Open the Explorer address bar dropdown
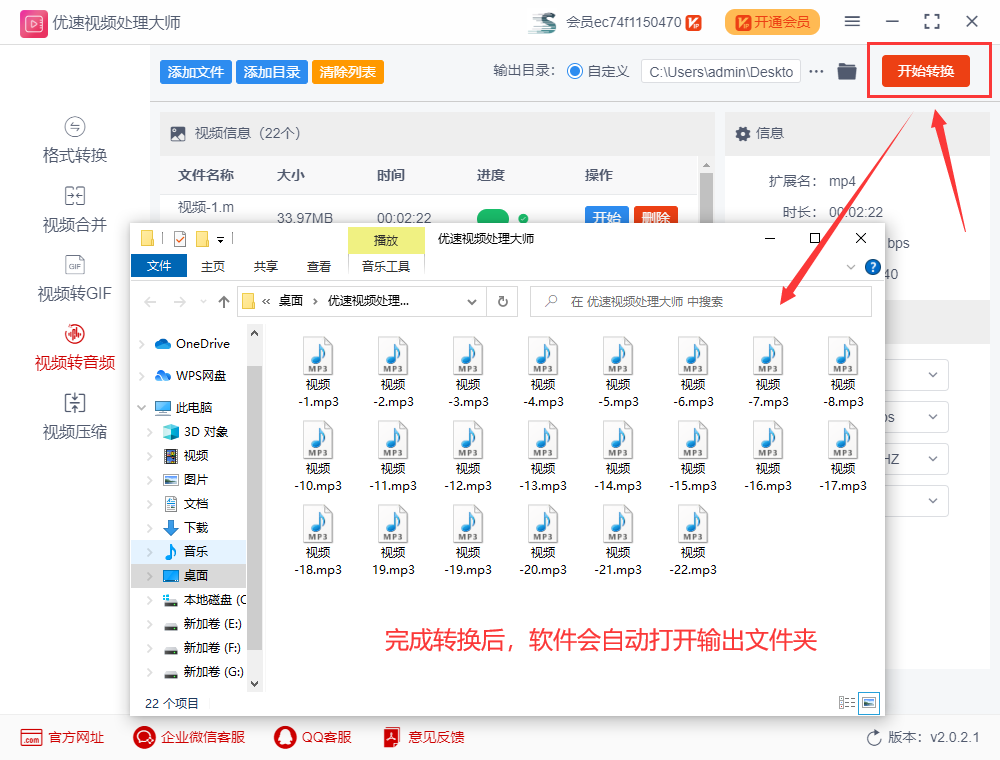 coord(471,300)
